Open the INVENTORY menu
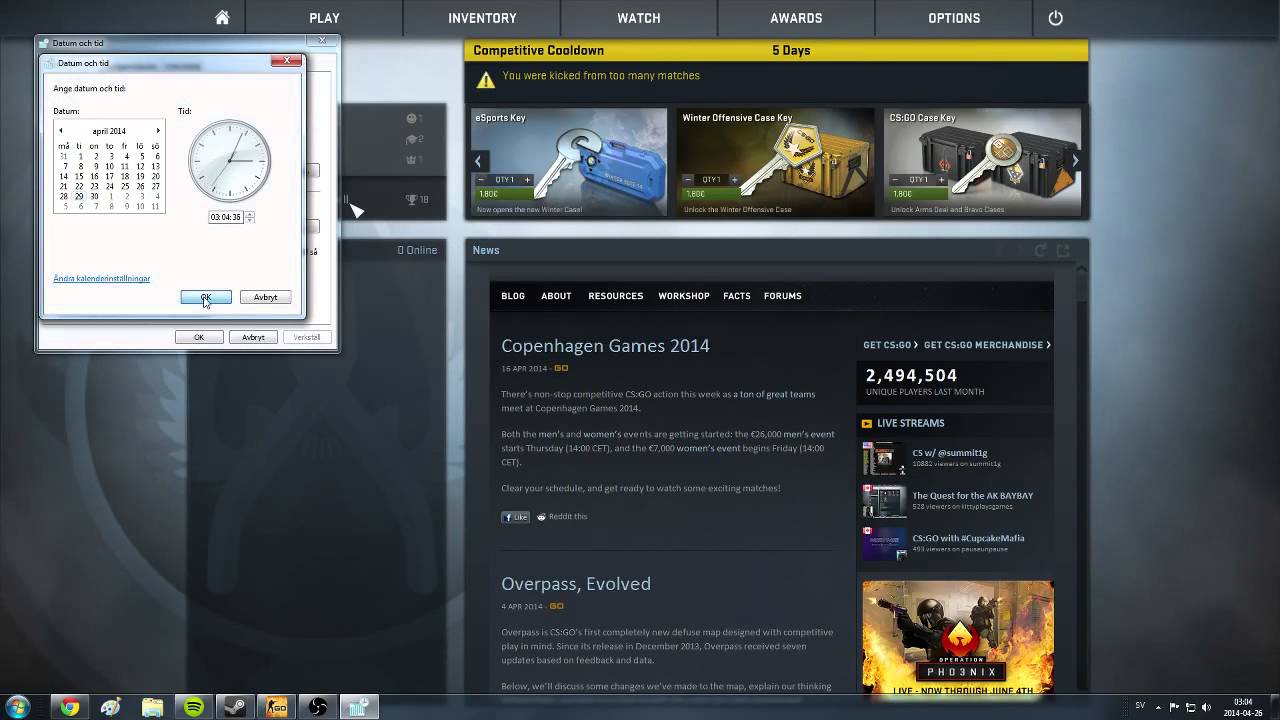Viewport: 1280px width, 720px height. [482, 18]
